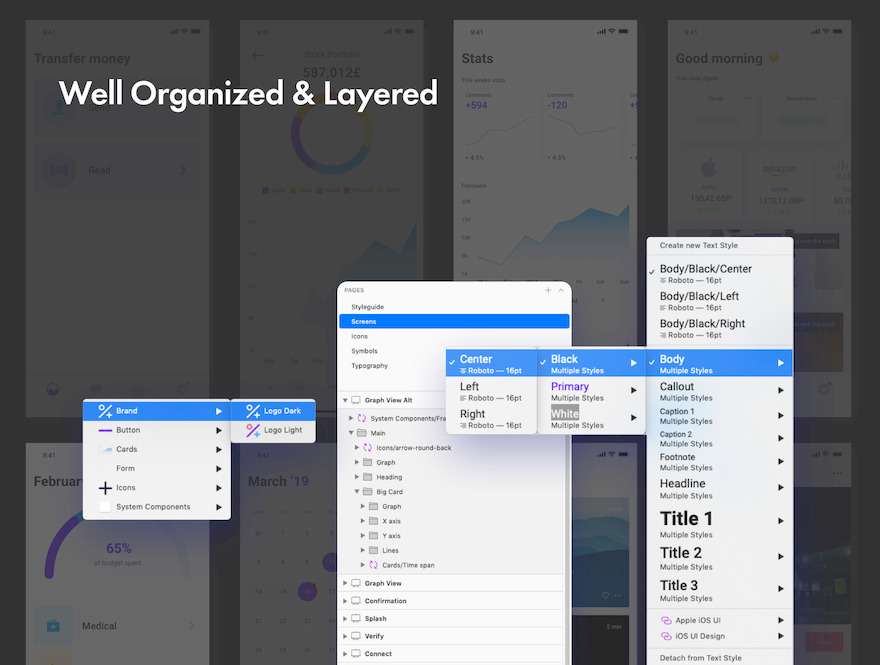
Task: Expand the Graph View artboard
Action: (x=345, y=583)
